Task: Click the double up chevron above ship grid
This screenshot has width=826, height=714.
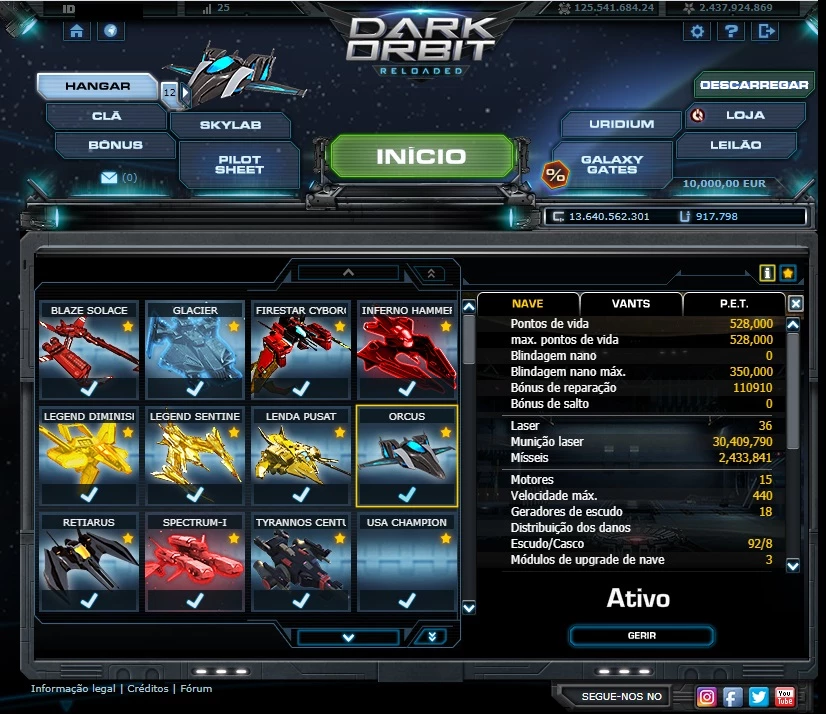Action: pos(431,273)
